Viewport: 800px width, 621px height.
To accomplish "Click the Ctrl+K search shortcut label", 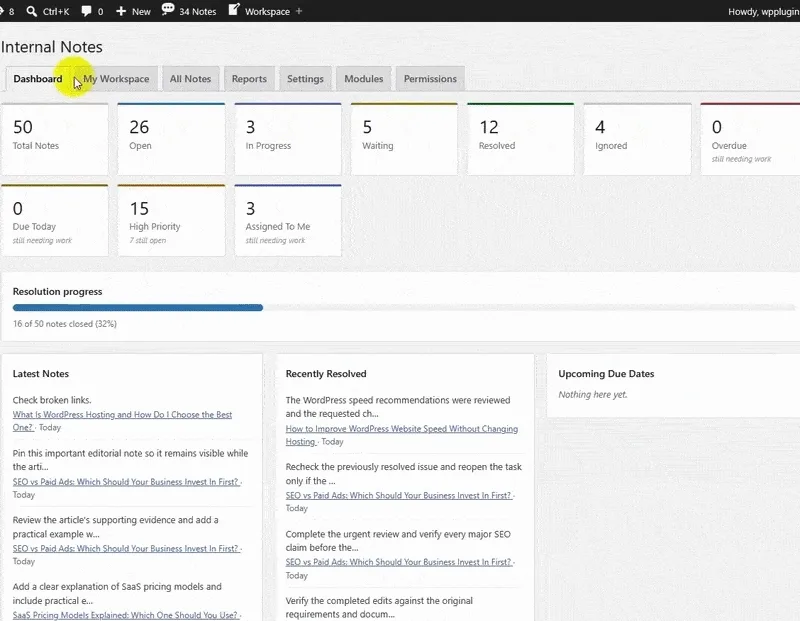I will pyautogui.click(x=56, y=11).
